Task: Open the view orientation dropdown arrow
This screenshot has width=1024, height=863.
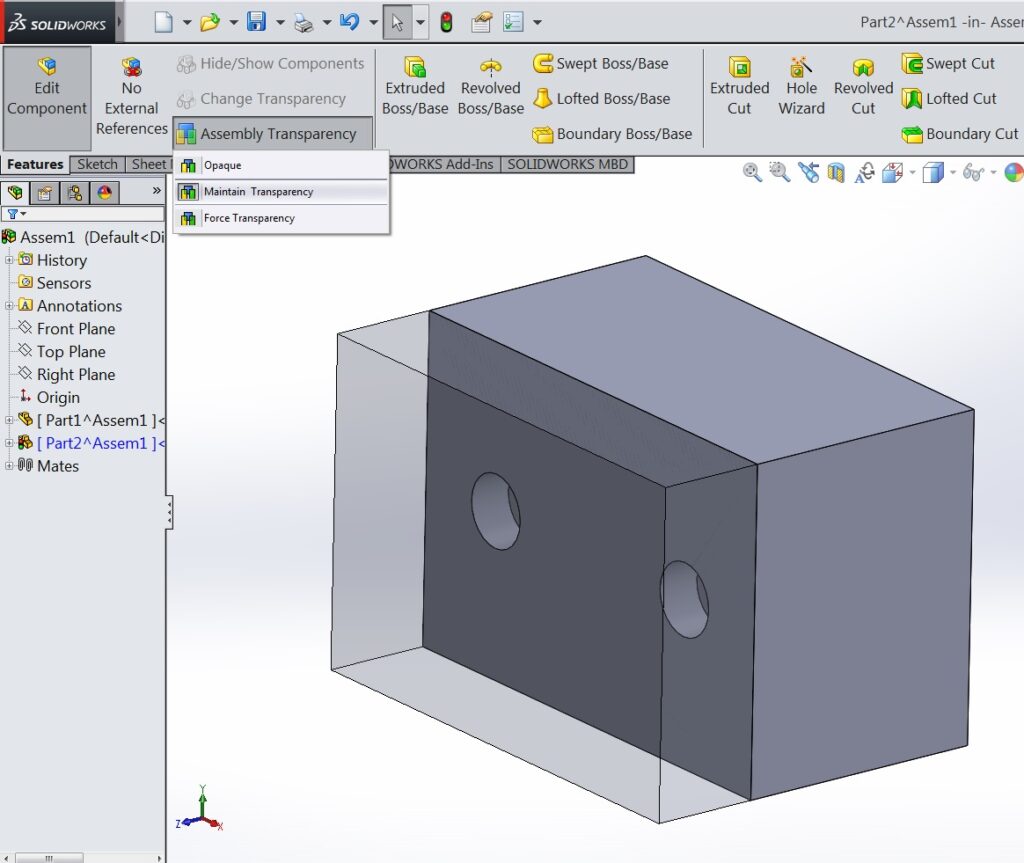Action: click(952, 172)
